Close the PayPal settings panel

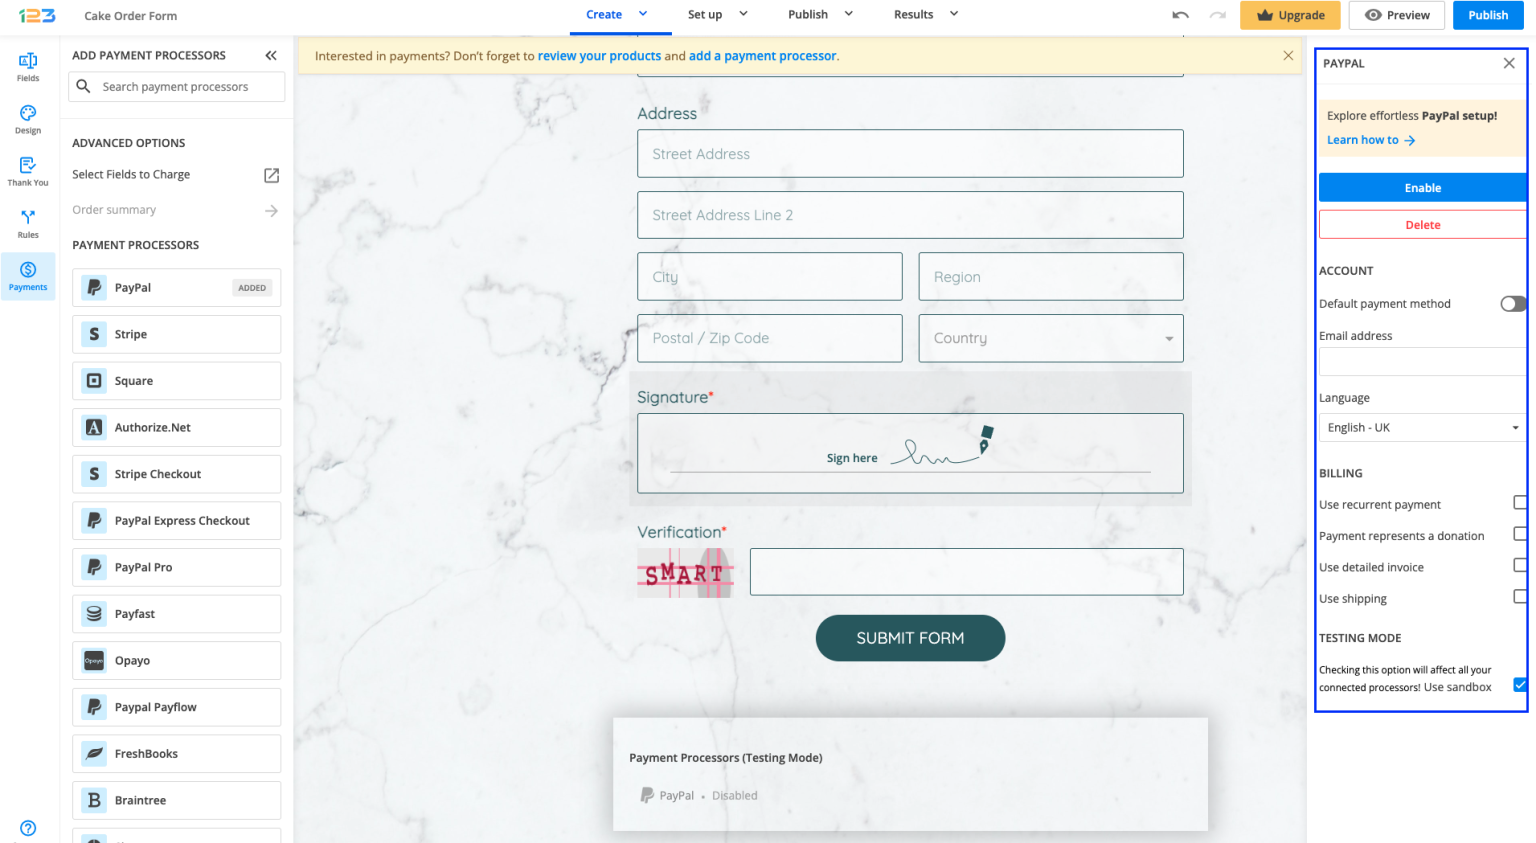coord(1509,63)
